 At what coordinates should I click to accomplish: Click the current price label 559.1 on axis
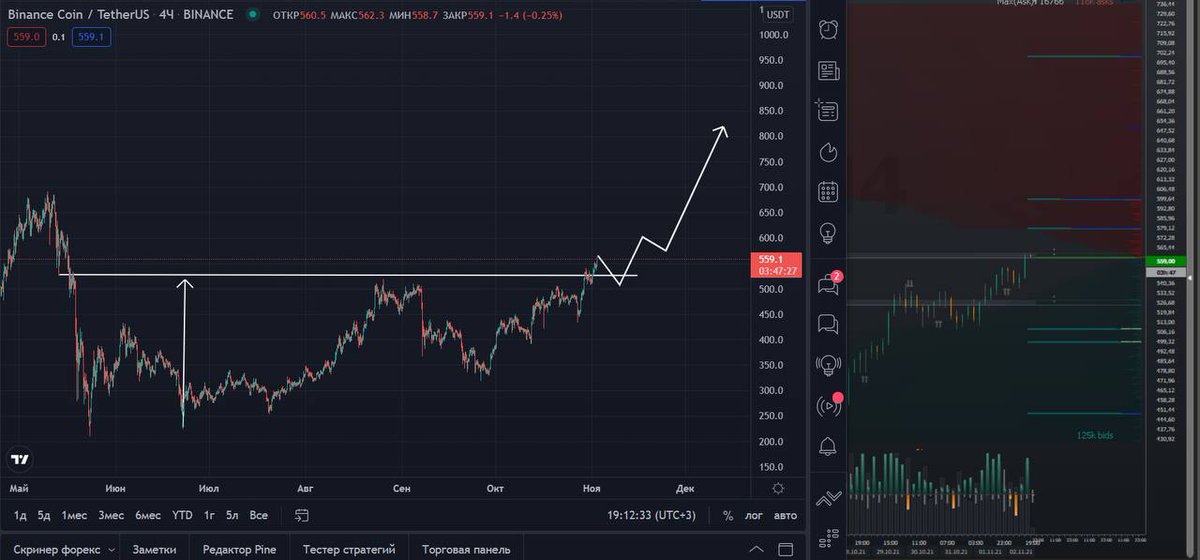[x=778, y=264]
